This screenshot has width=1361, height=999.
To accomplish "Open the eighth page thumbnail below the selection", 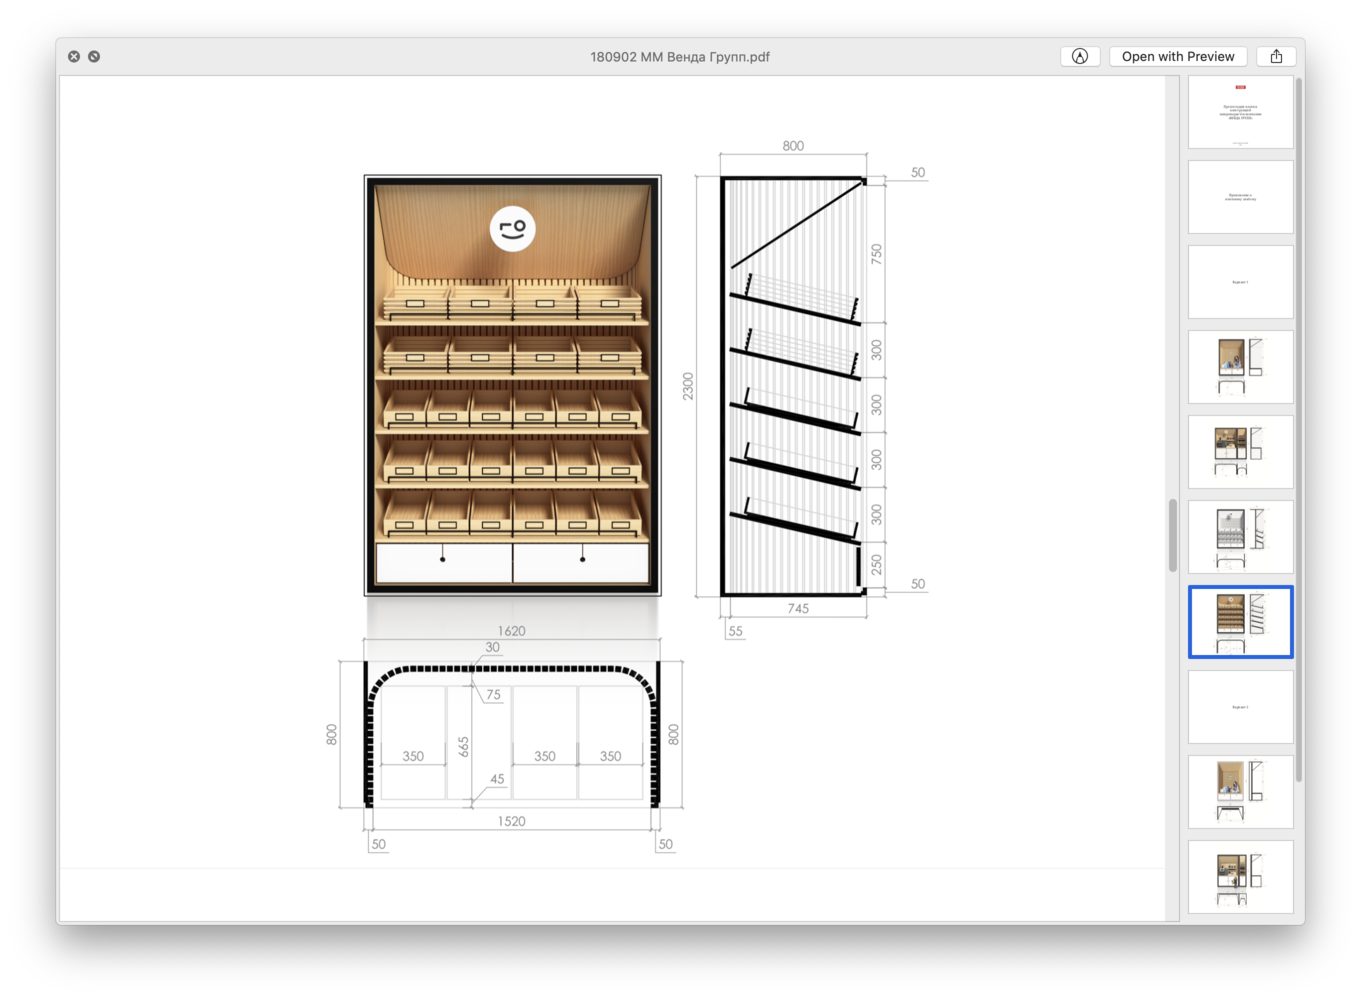I will (1240, 707).
